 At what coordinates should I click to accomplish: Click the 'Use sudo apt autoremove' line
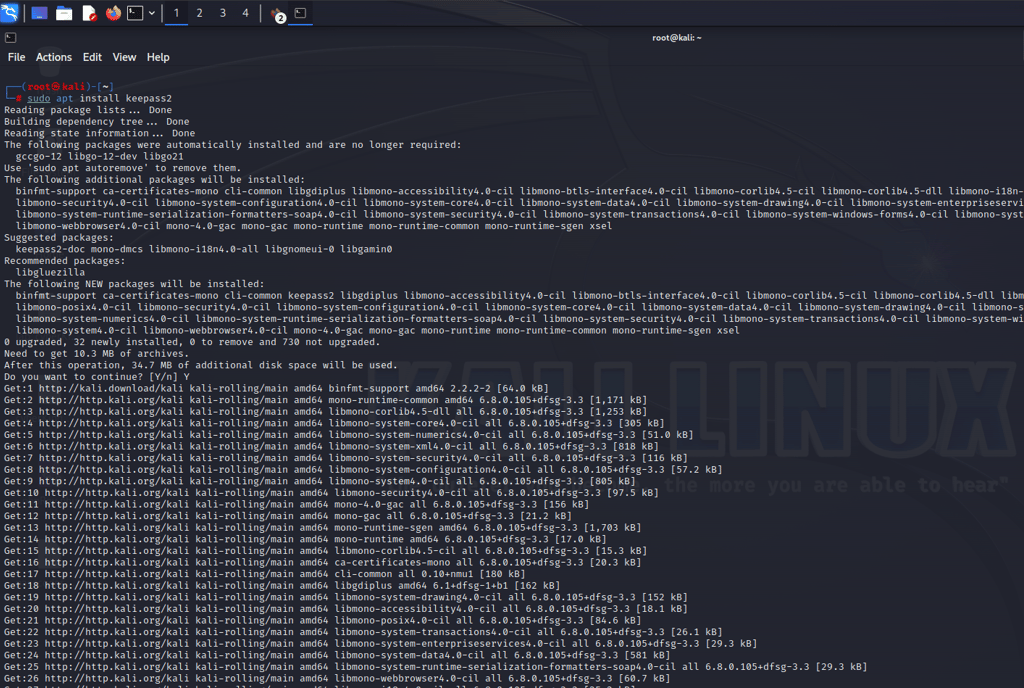click(x=123, y=168)
